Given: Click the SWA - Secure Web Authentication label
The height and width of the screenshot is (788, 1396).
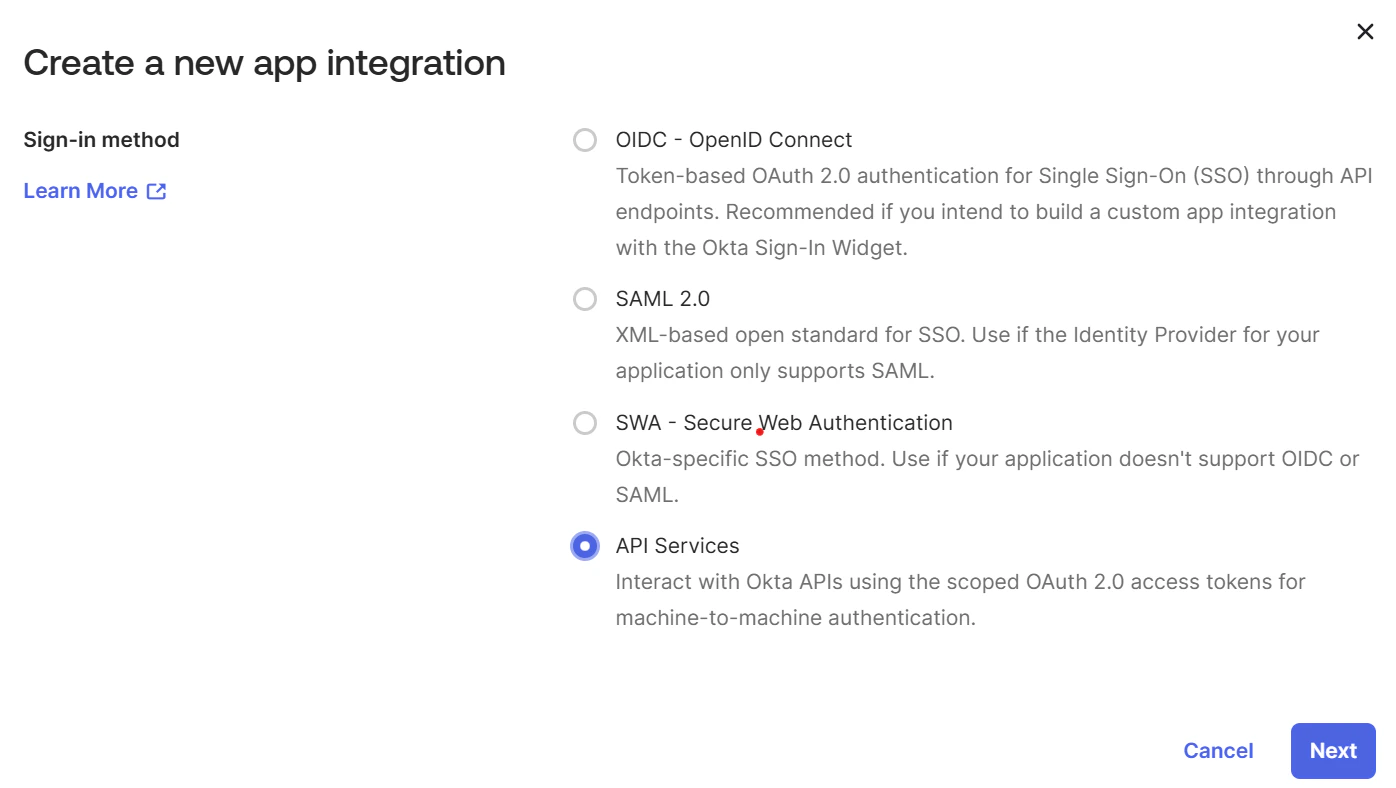Looking at the screenshot, I should coord(784,422).
